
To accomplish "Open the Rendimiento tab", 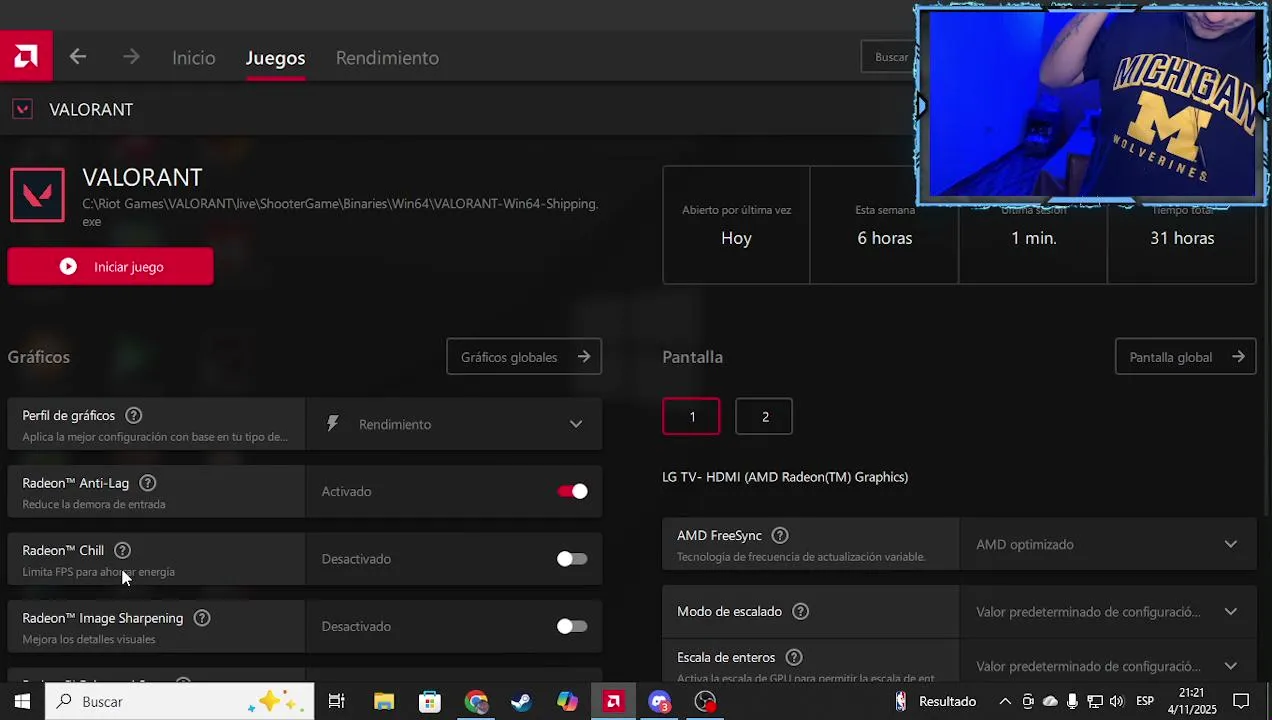I will pyautogui.click(x=387, y=58).
